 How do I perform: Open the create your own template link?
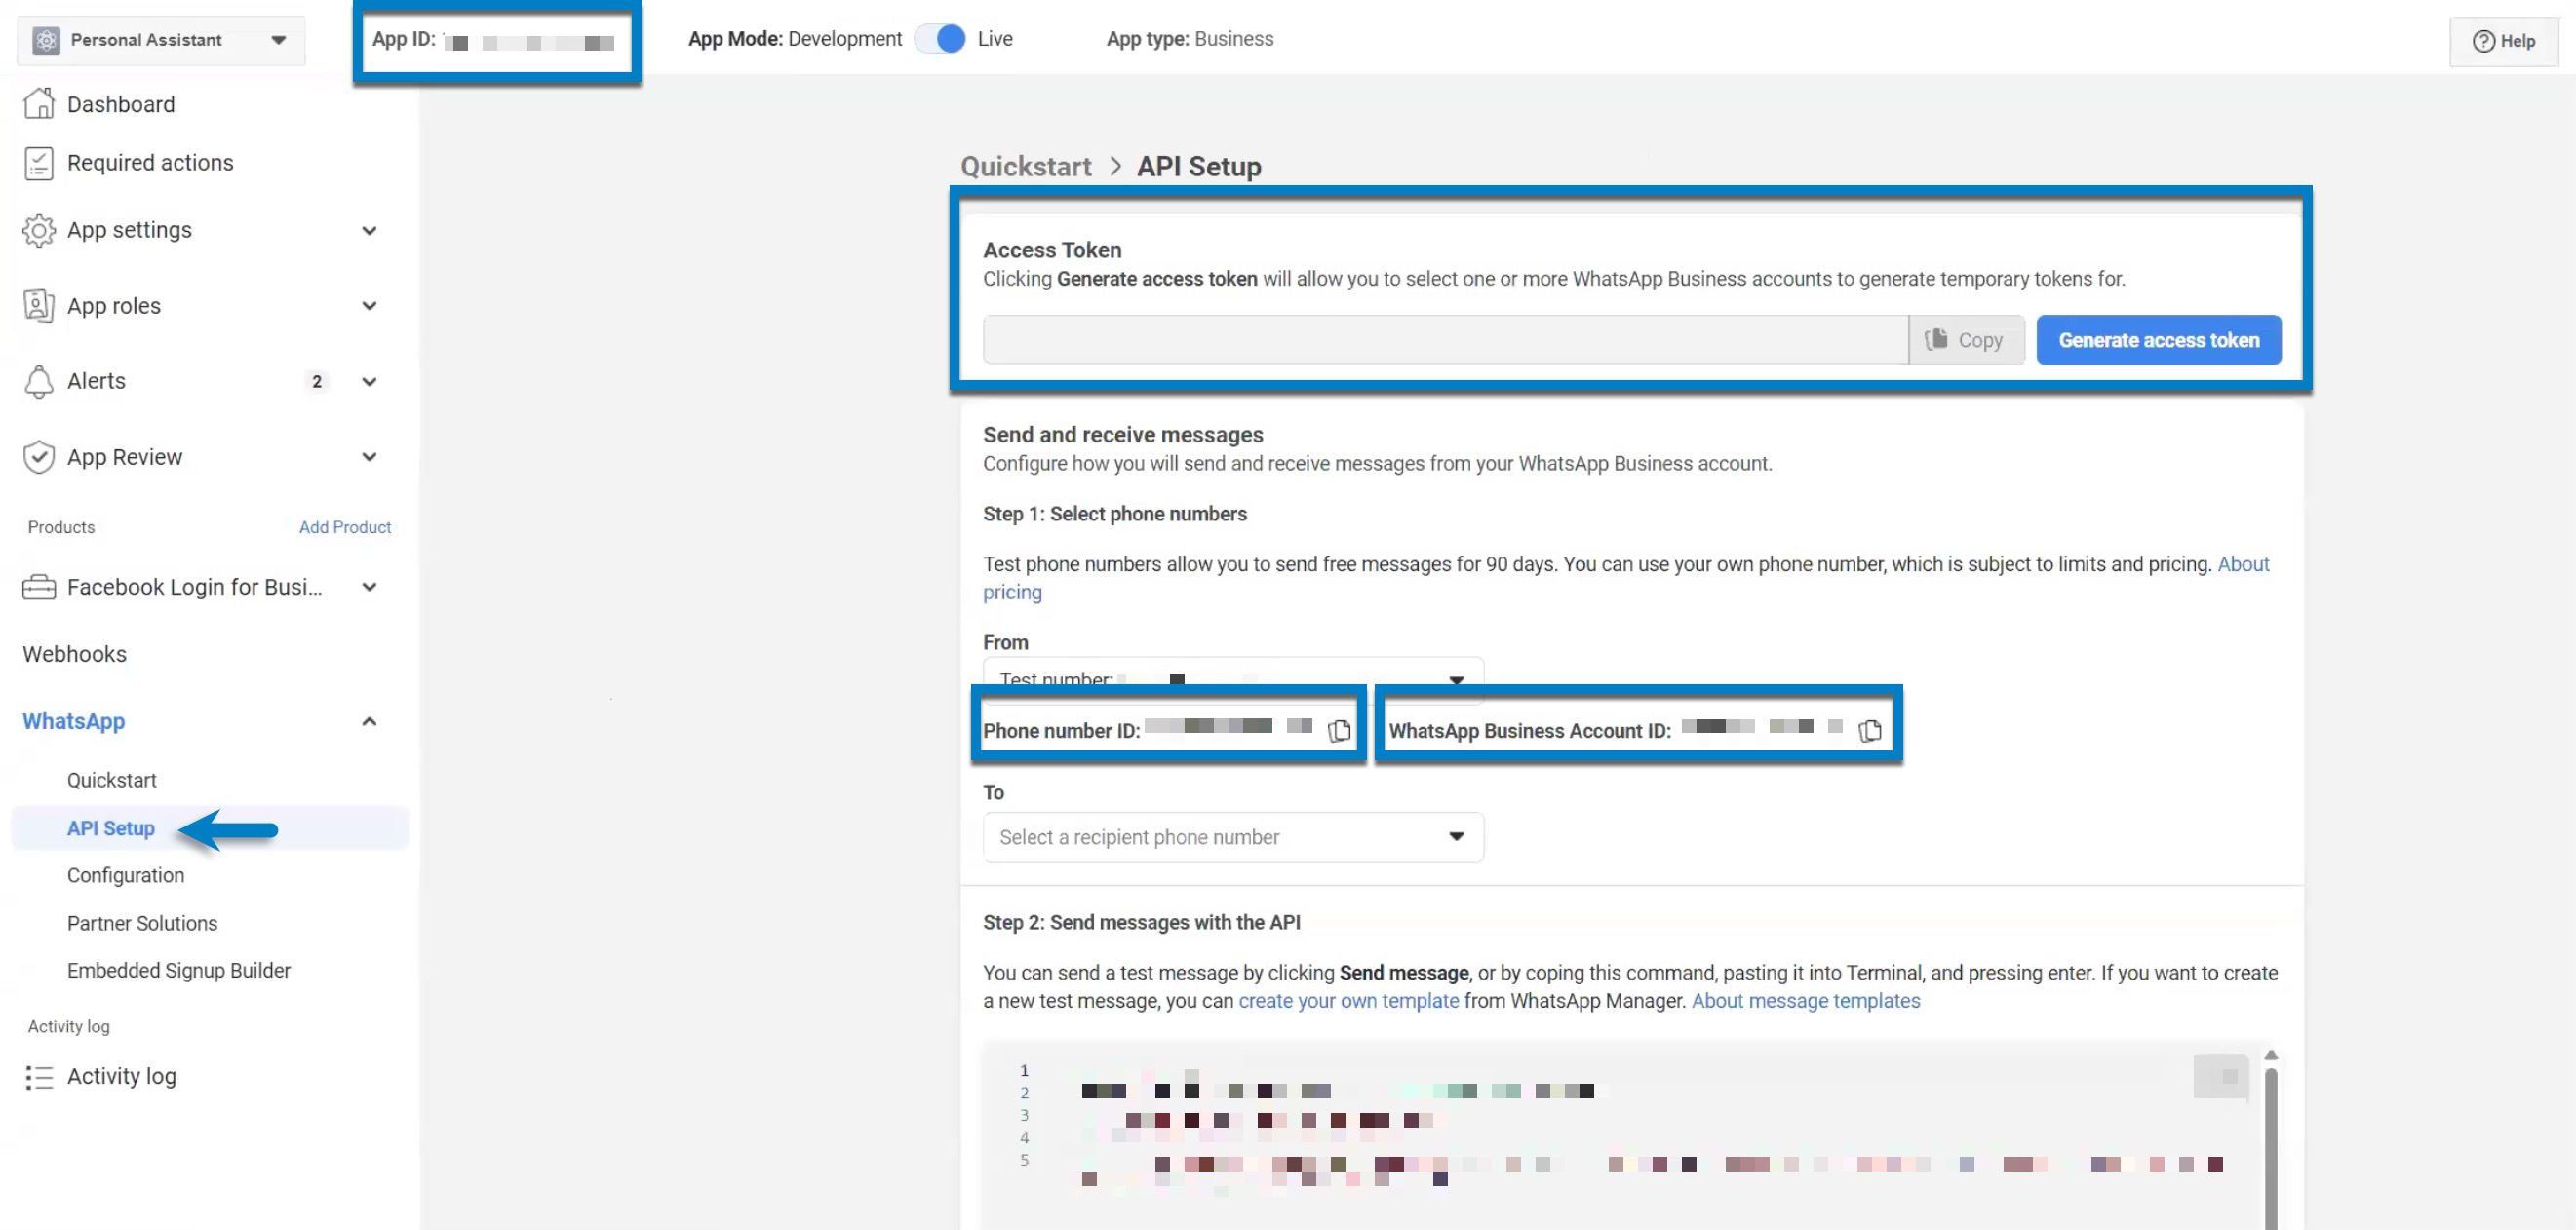(1348, 1001)
